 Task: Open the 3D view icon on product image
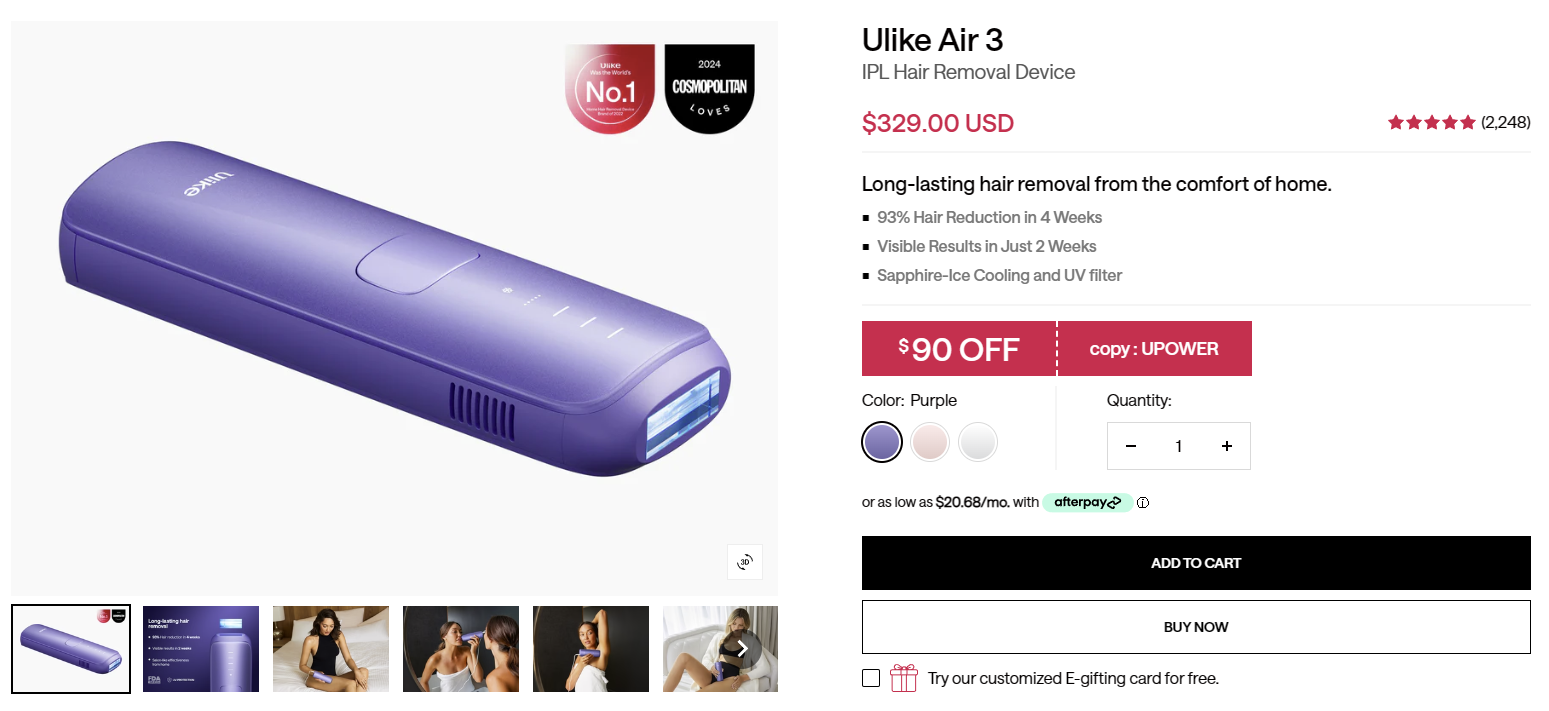coord(744,562)
